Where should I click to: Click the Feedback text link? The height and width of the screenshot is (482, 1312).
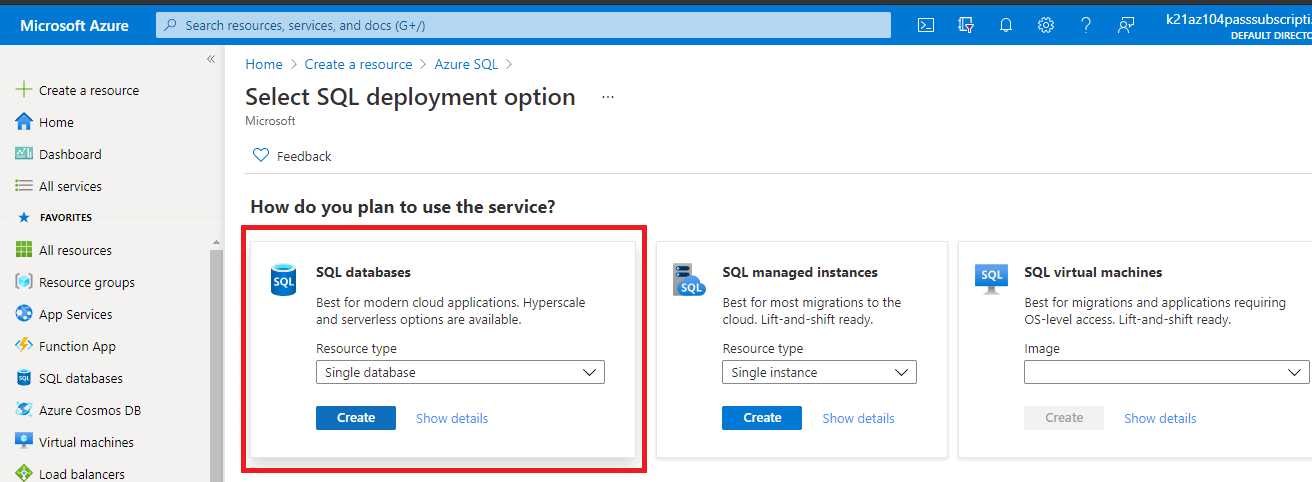tap(304, 156)
